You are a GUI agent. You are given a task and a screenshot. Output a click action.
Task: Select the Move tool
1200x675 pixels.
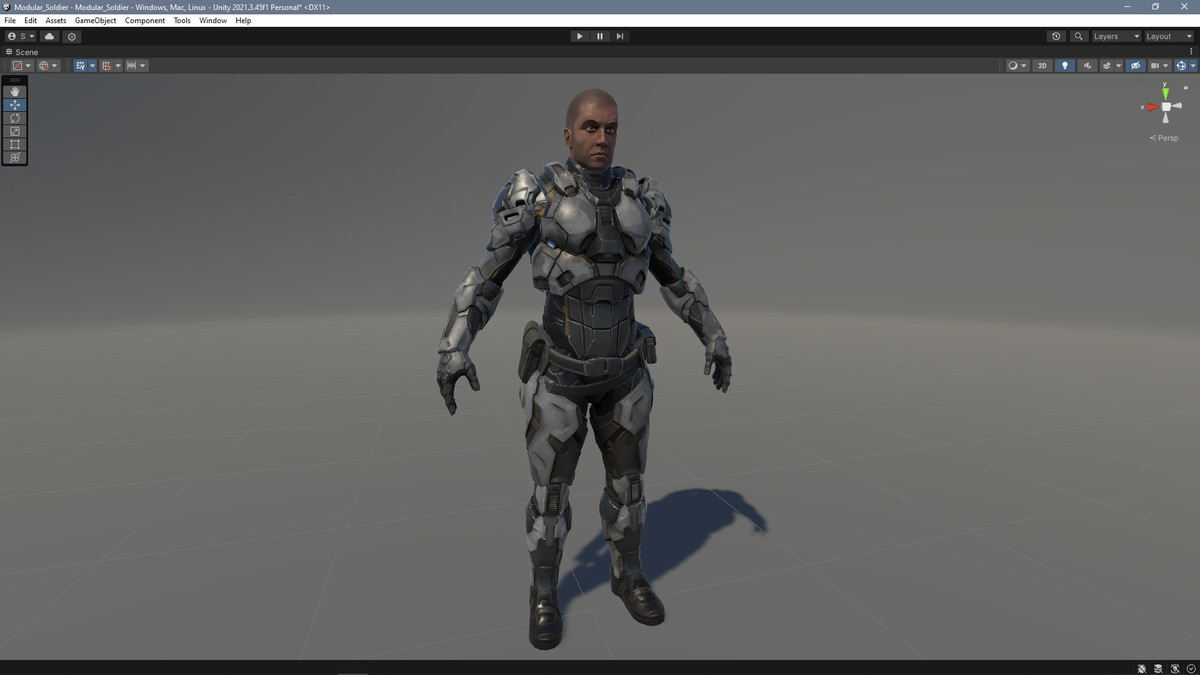(x=14, y=104)
